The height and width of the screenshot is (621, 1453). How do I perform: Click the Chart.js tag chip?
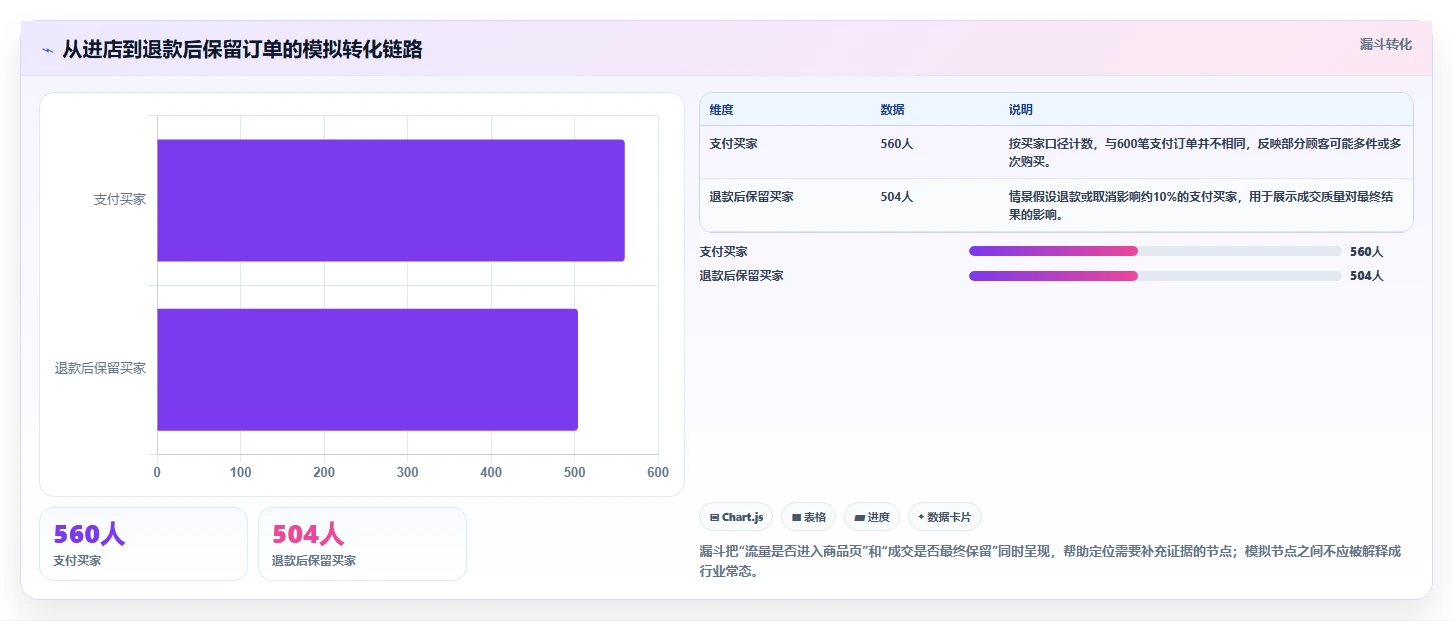tap(736, 517)
